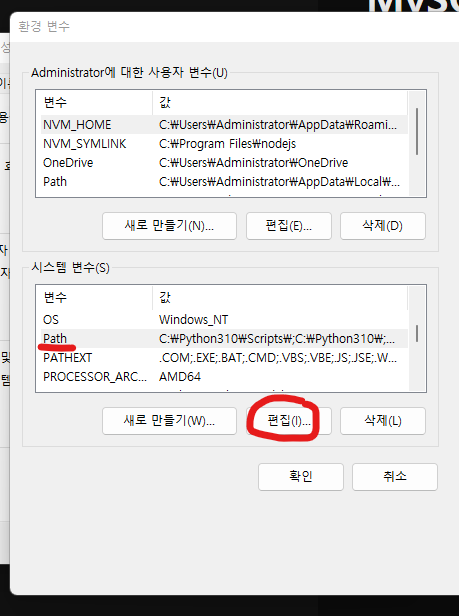Click the C:\Program Files\nodejs value cell
This screenshot has height=616, width=459.
click(x=227, y=144)
